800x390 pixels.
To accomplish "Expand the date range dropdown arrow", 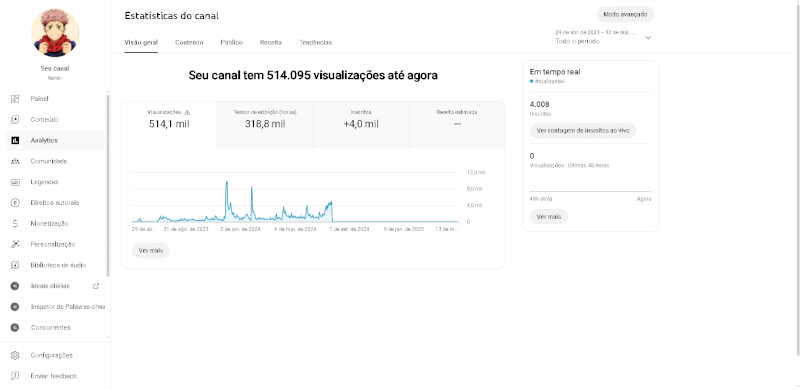I will [x=648, y=38].
